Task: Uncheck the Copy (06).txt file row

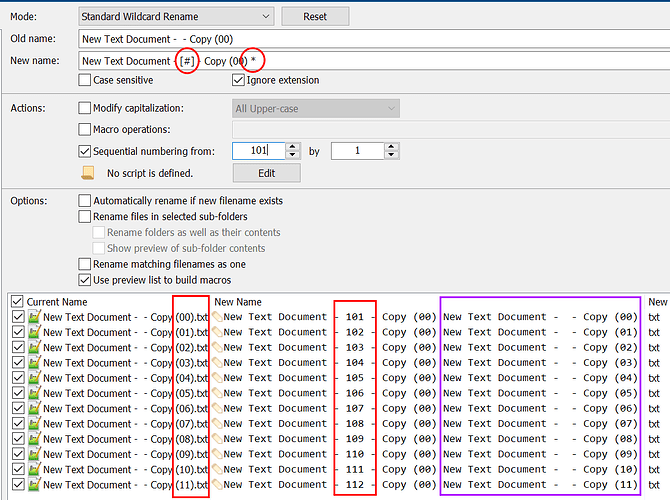Action: 18,408
